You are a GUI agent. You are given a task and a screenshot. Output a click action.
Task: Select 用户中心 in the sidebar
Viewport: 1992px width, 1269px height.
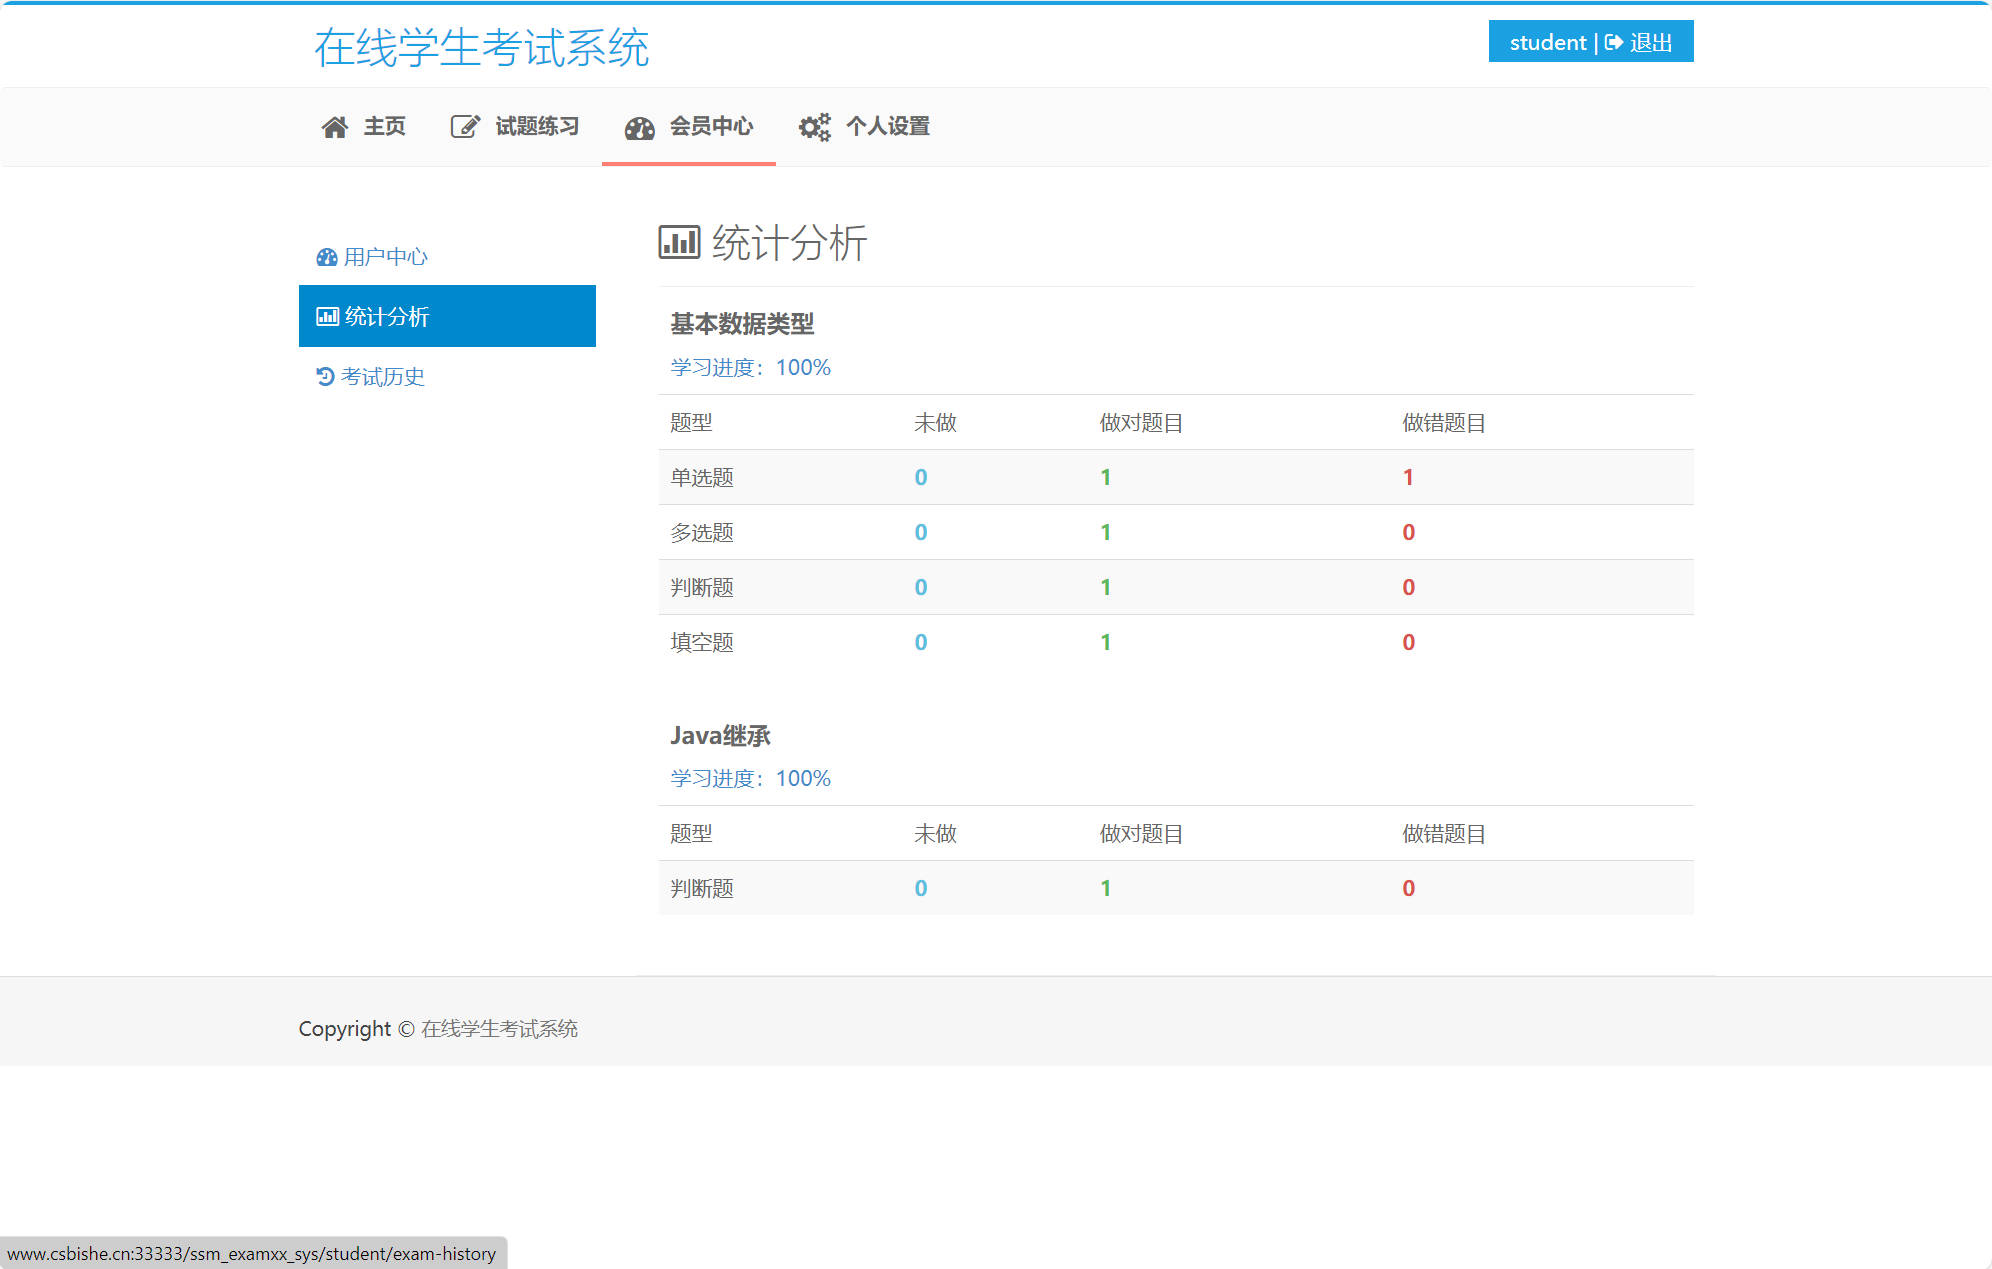[x=385, y=256]
